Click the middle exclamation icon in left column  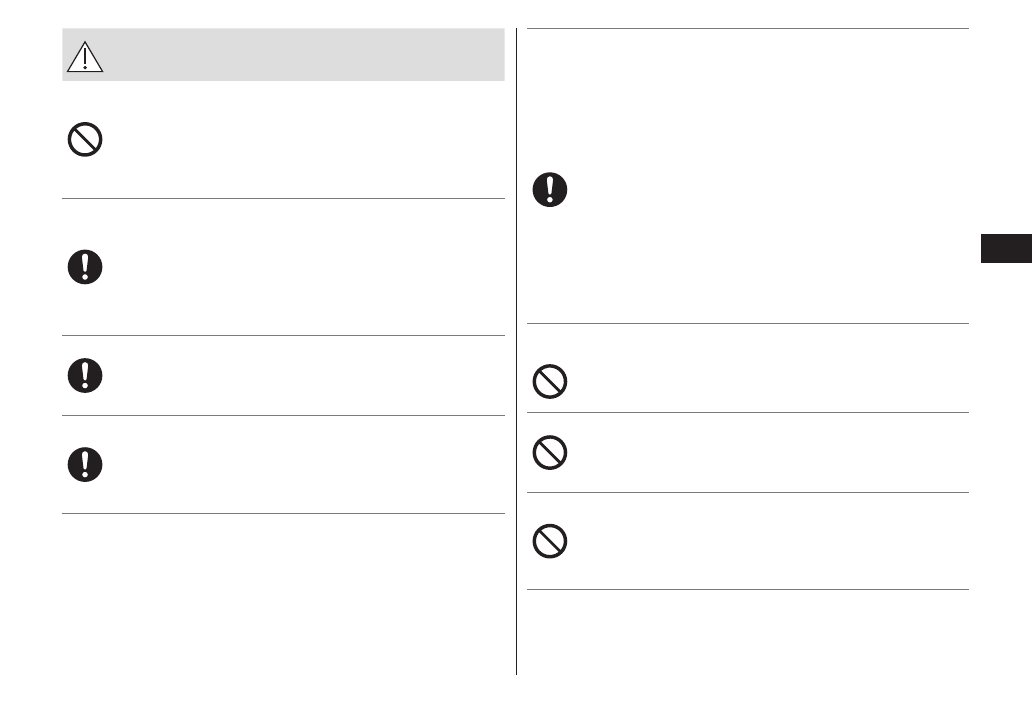(x=85, y=375)
